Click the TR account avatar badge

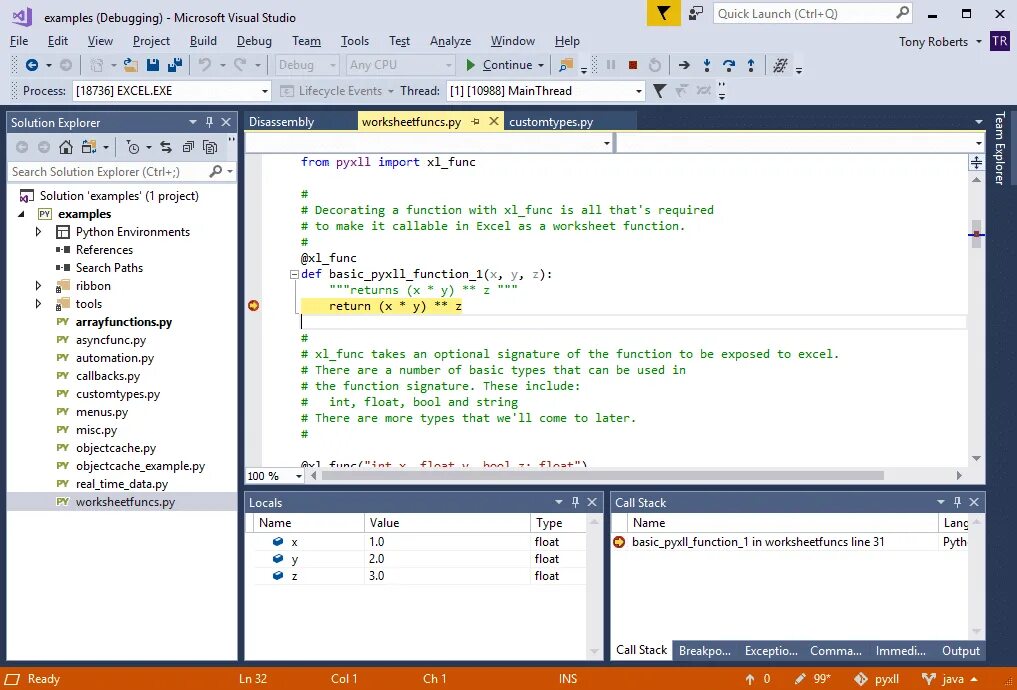point(999,42)
